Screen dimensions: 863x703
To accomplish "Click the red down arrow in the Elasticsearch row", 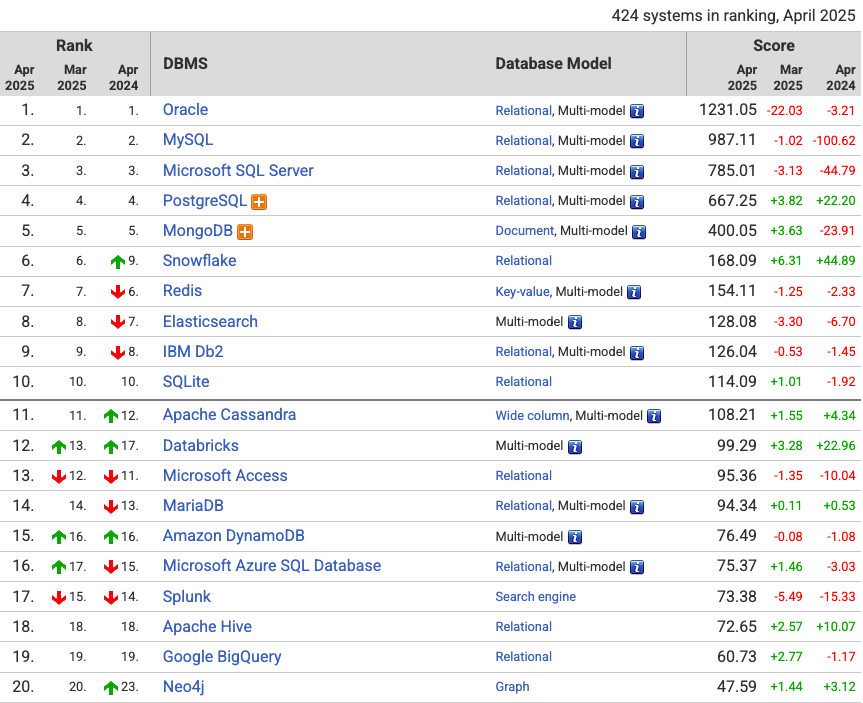I will (118, 321).
